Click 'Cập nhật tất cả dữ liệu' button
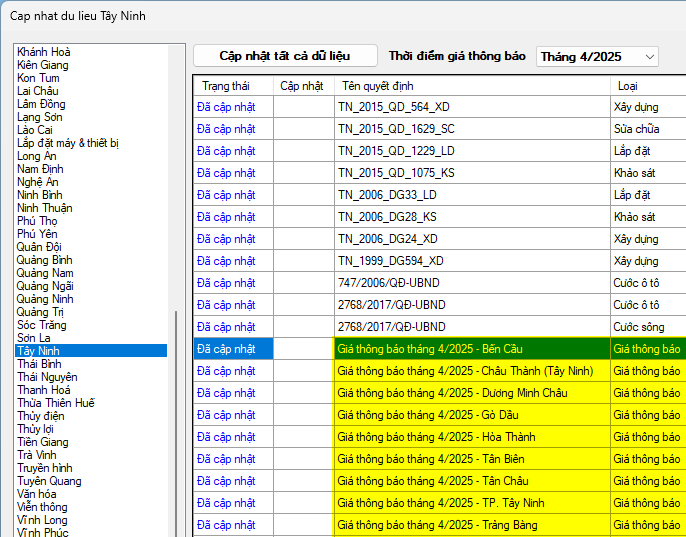Viewport: 686px width, 537px height. coord(285,56)
